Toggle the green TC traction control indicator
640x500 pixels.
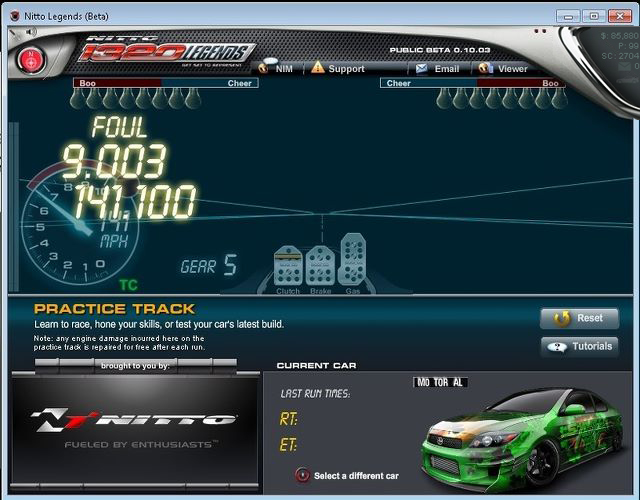coord(128,285)
